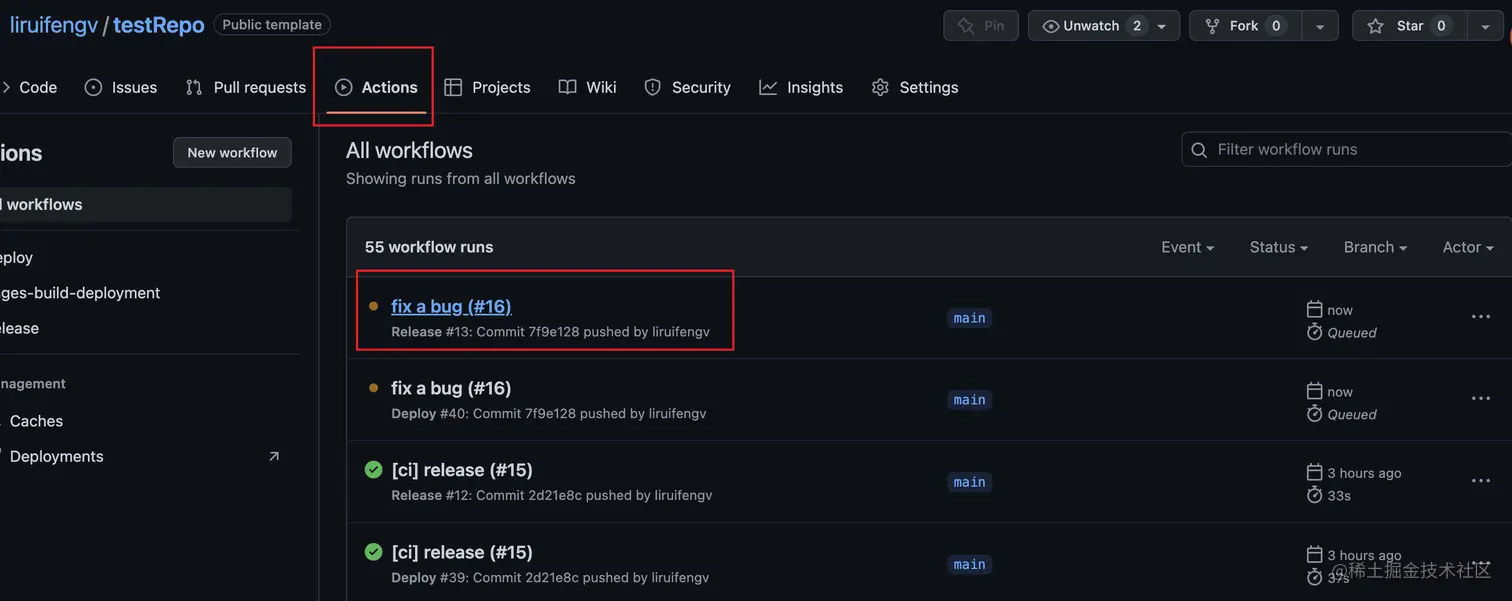
Task: Open the Security tab
Action: [687, 87]
